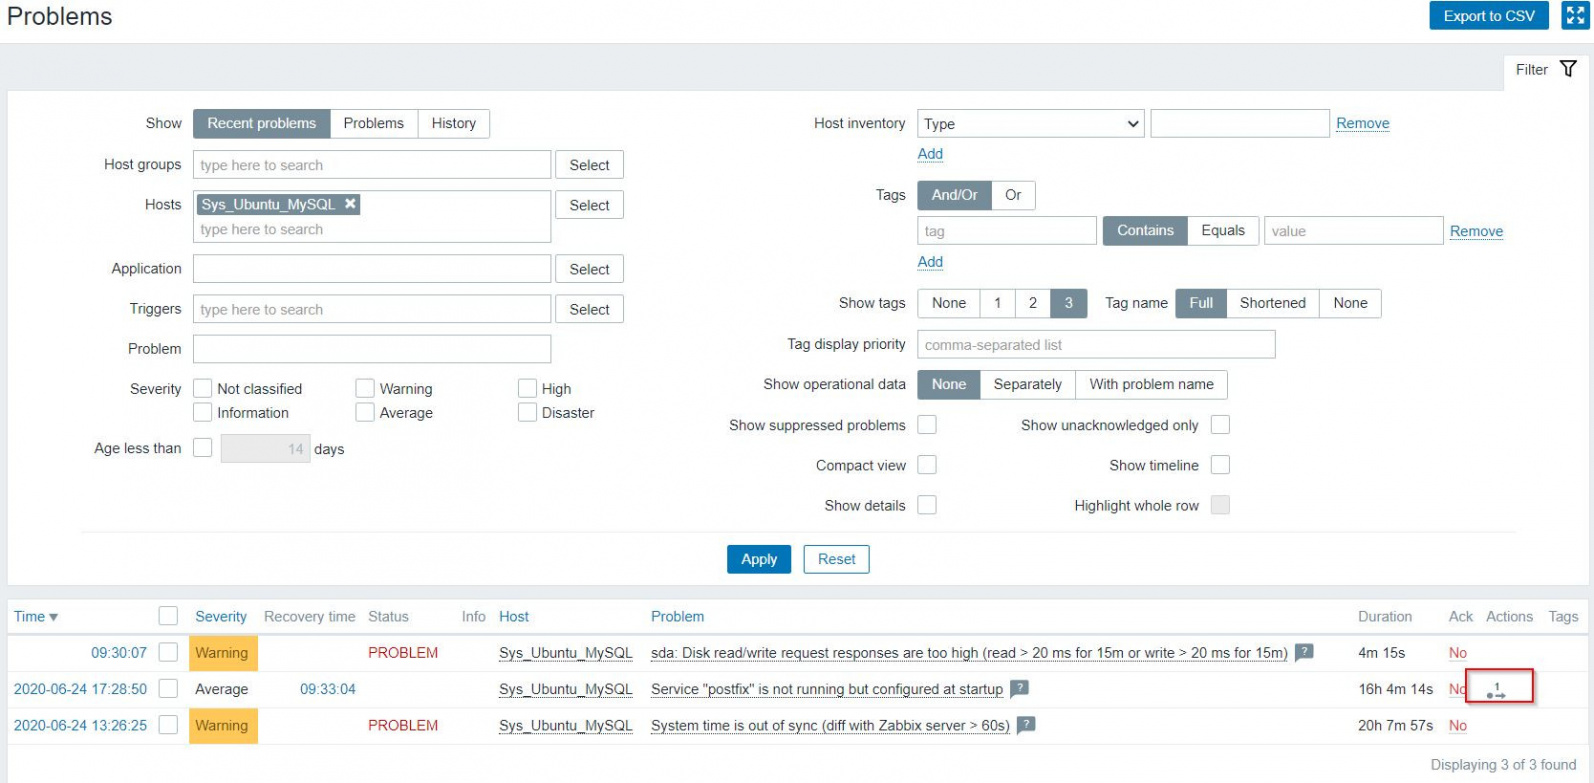The width and height of the screenshot is (1594, 783).
Task: Open Select dialog for Application
Action: pos(589,269)
